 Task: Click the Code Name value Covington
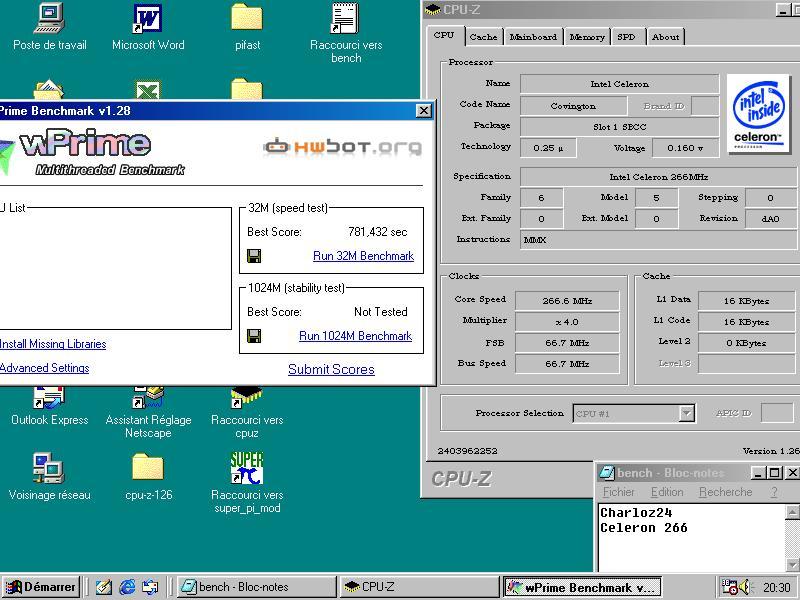point(573,106)
